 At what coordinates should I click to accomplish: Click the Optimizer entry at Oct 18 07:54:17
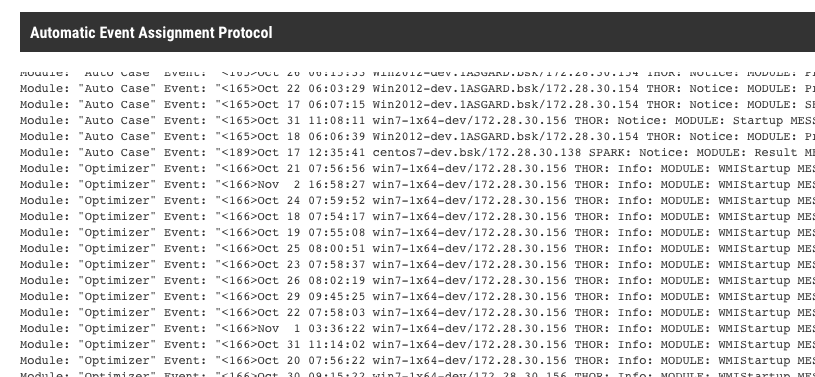[x=417, y=217]
